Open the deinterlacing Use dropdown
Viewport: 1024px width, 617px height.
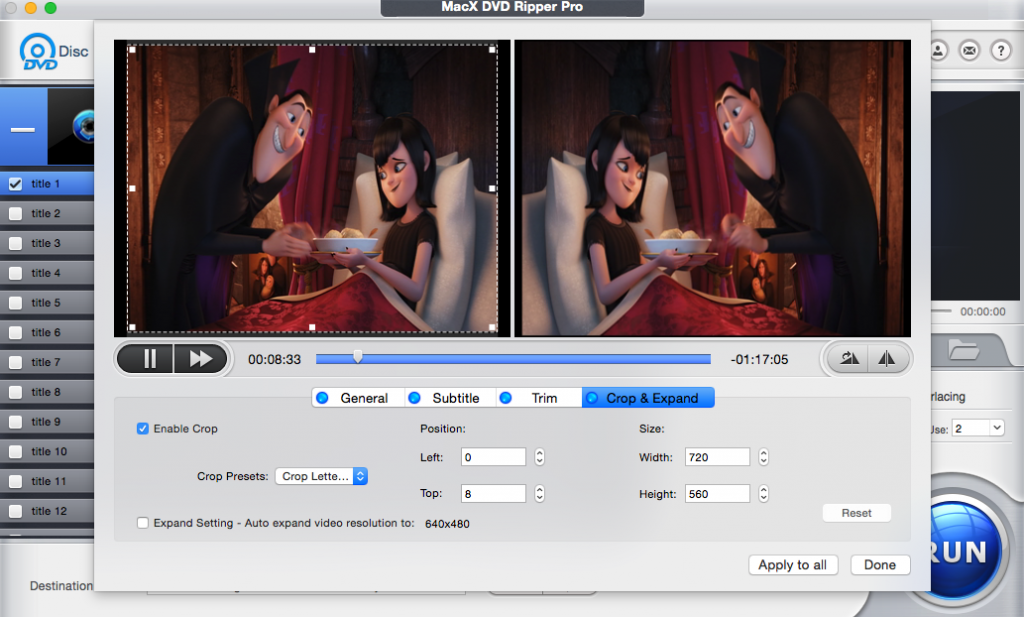[978, 427]
